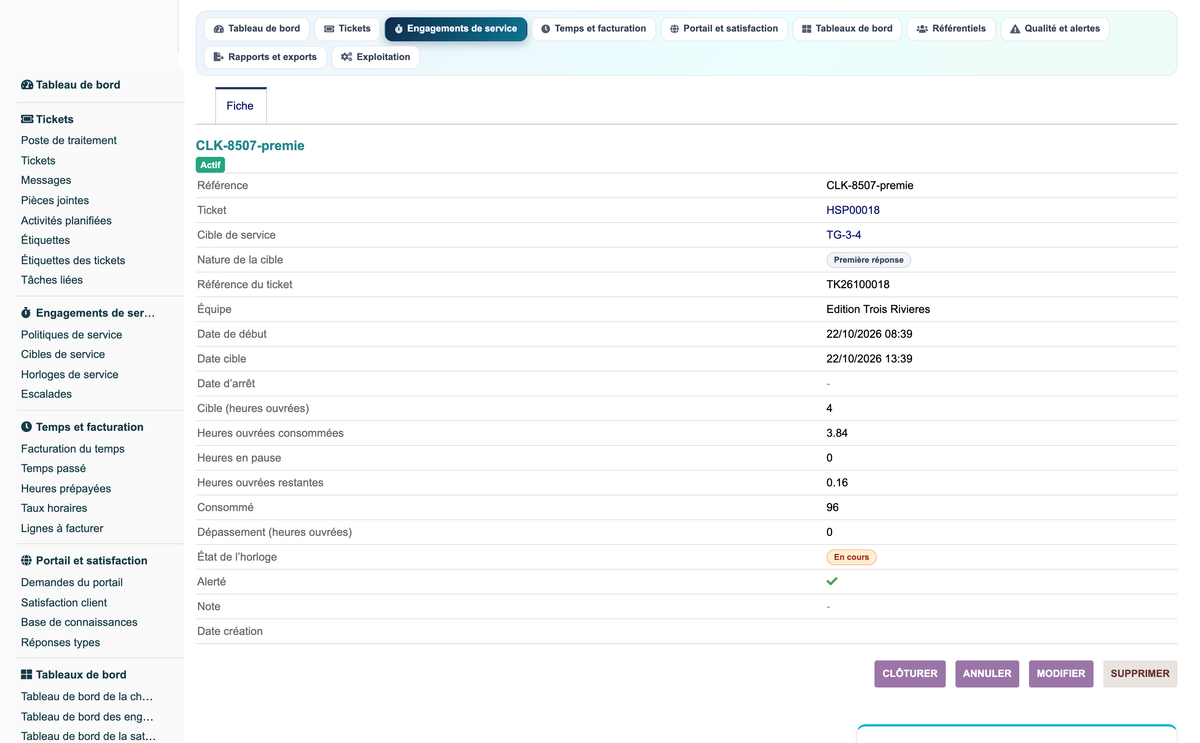Click the En cours clock status badge
1200x743 pixels.
pos(851,557)
